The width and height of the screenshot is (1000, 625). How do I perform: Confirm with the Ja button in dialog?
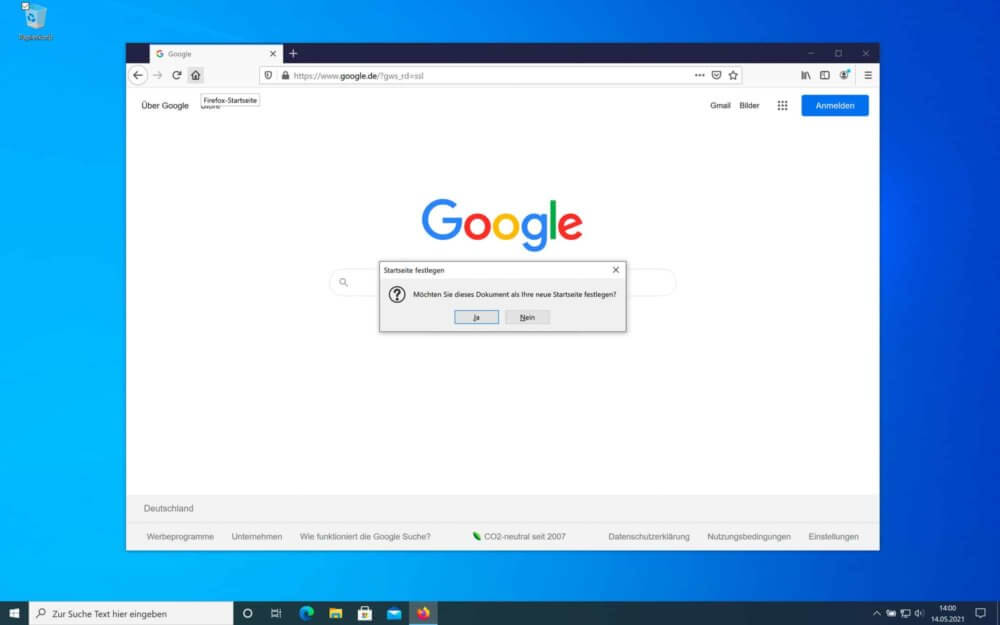click(x=476, y=317)
